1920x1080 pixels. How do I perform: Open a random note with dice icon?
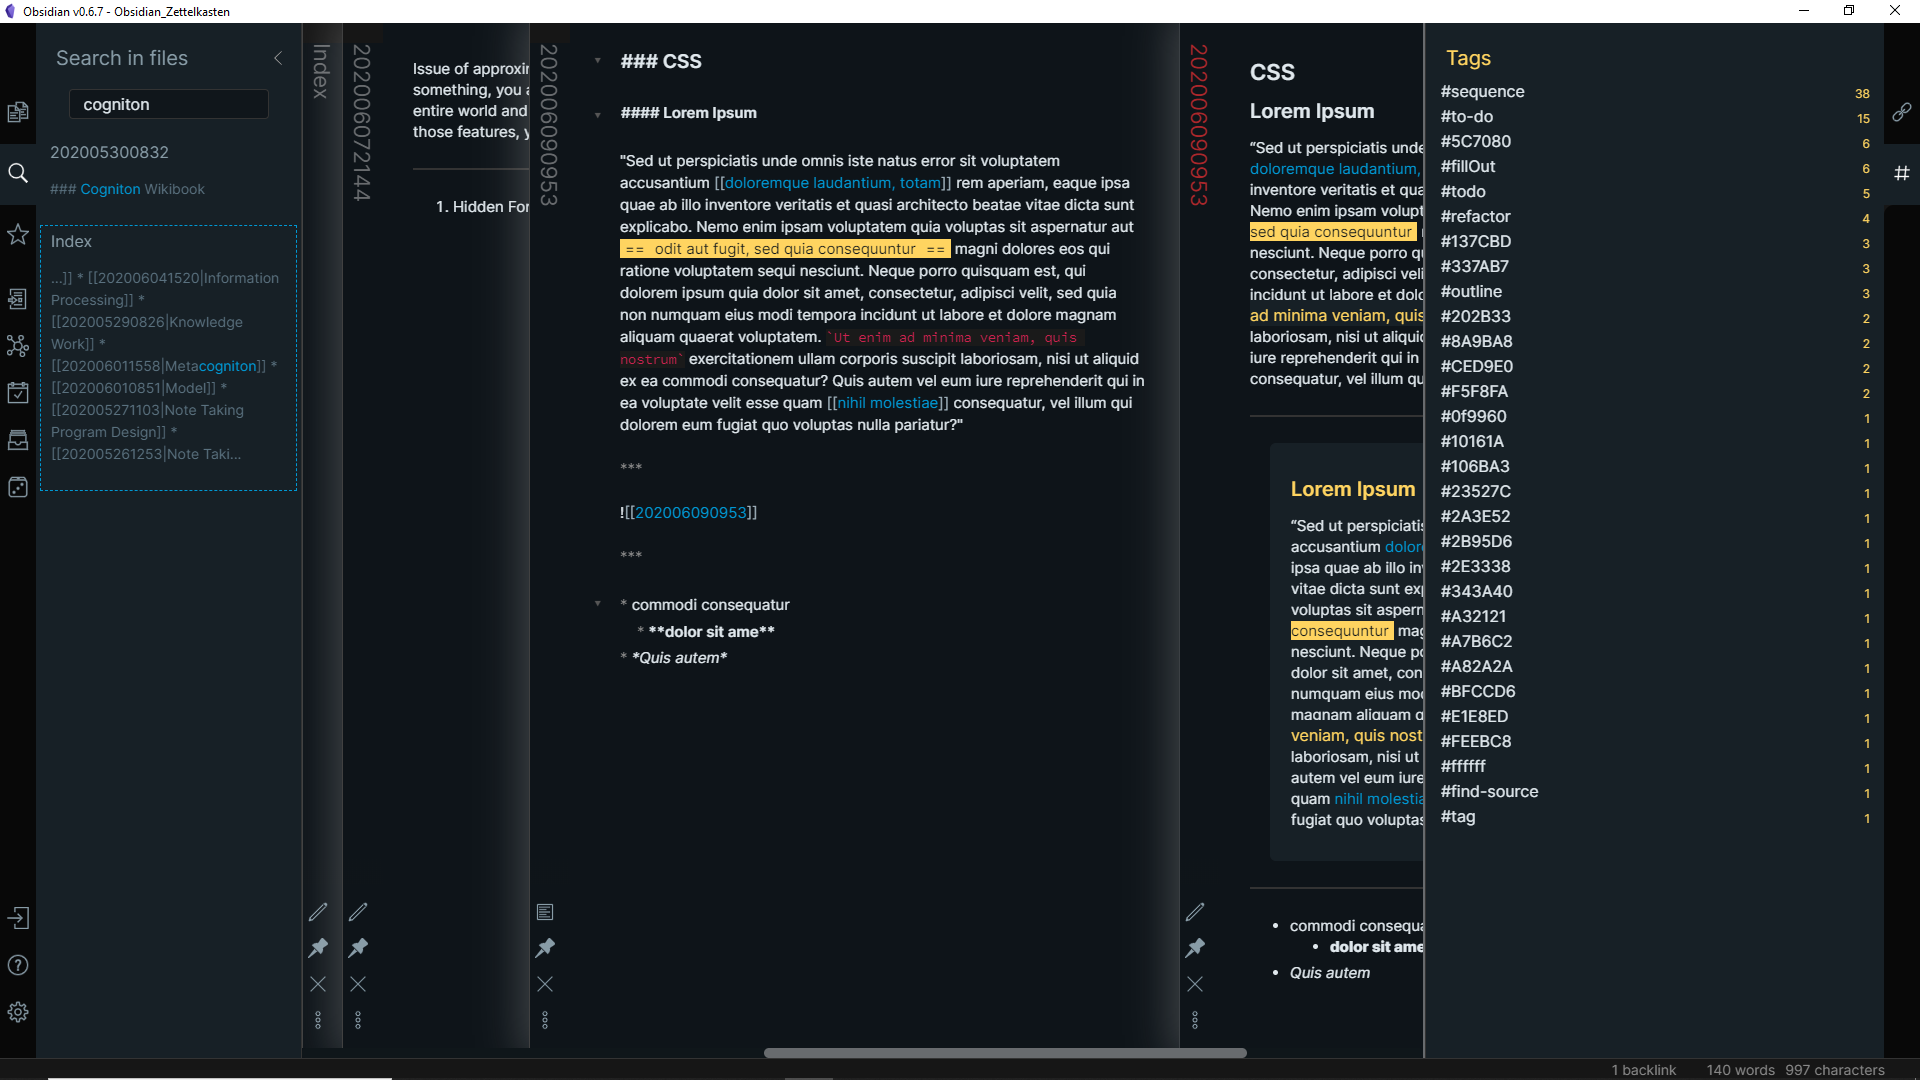pyautogui.click(x=18, y=487)
